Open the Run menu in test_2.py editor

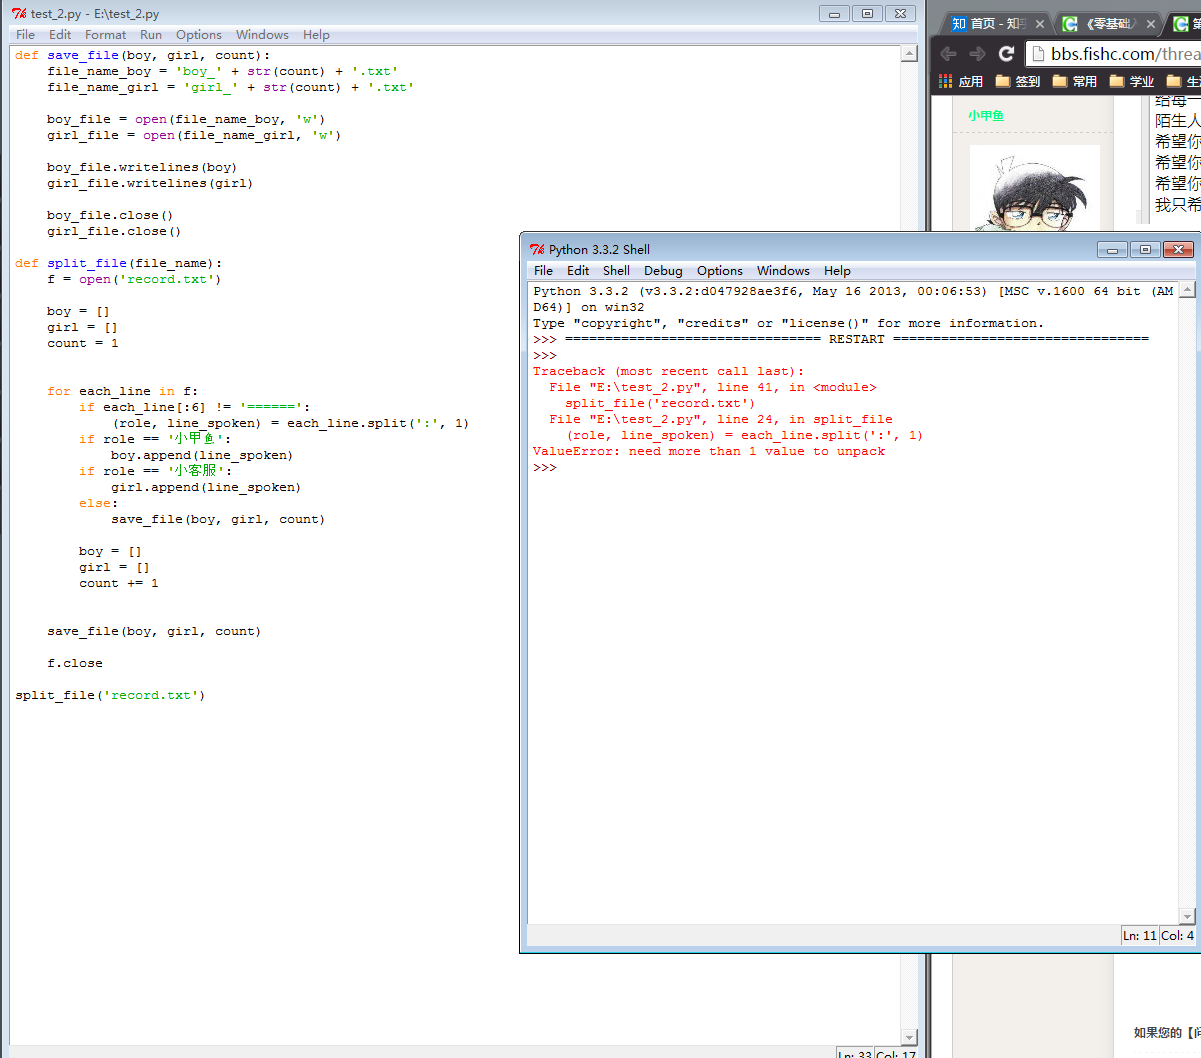click(151, 34)
